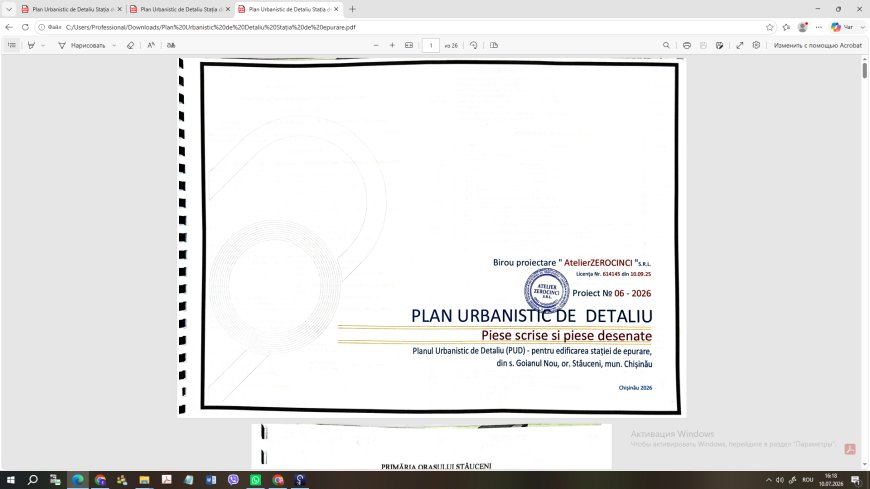Open Copilot Чат panel
This screenshot has height=489, width=870.
pyautogui.click(x=842, y=27)
